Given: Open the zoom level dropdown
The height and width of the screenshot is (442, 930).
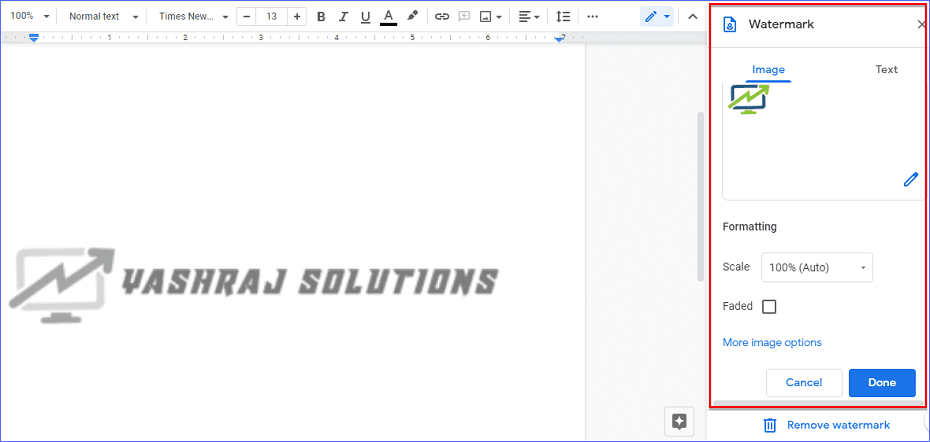Looking at the screenshot, I should [x=30, y=16].
